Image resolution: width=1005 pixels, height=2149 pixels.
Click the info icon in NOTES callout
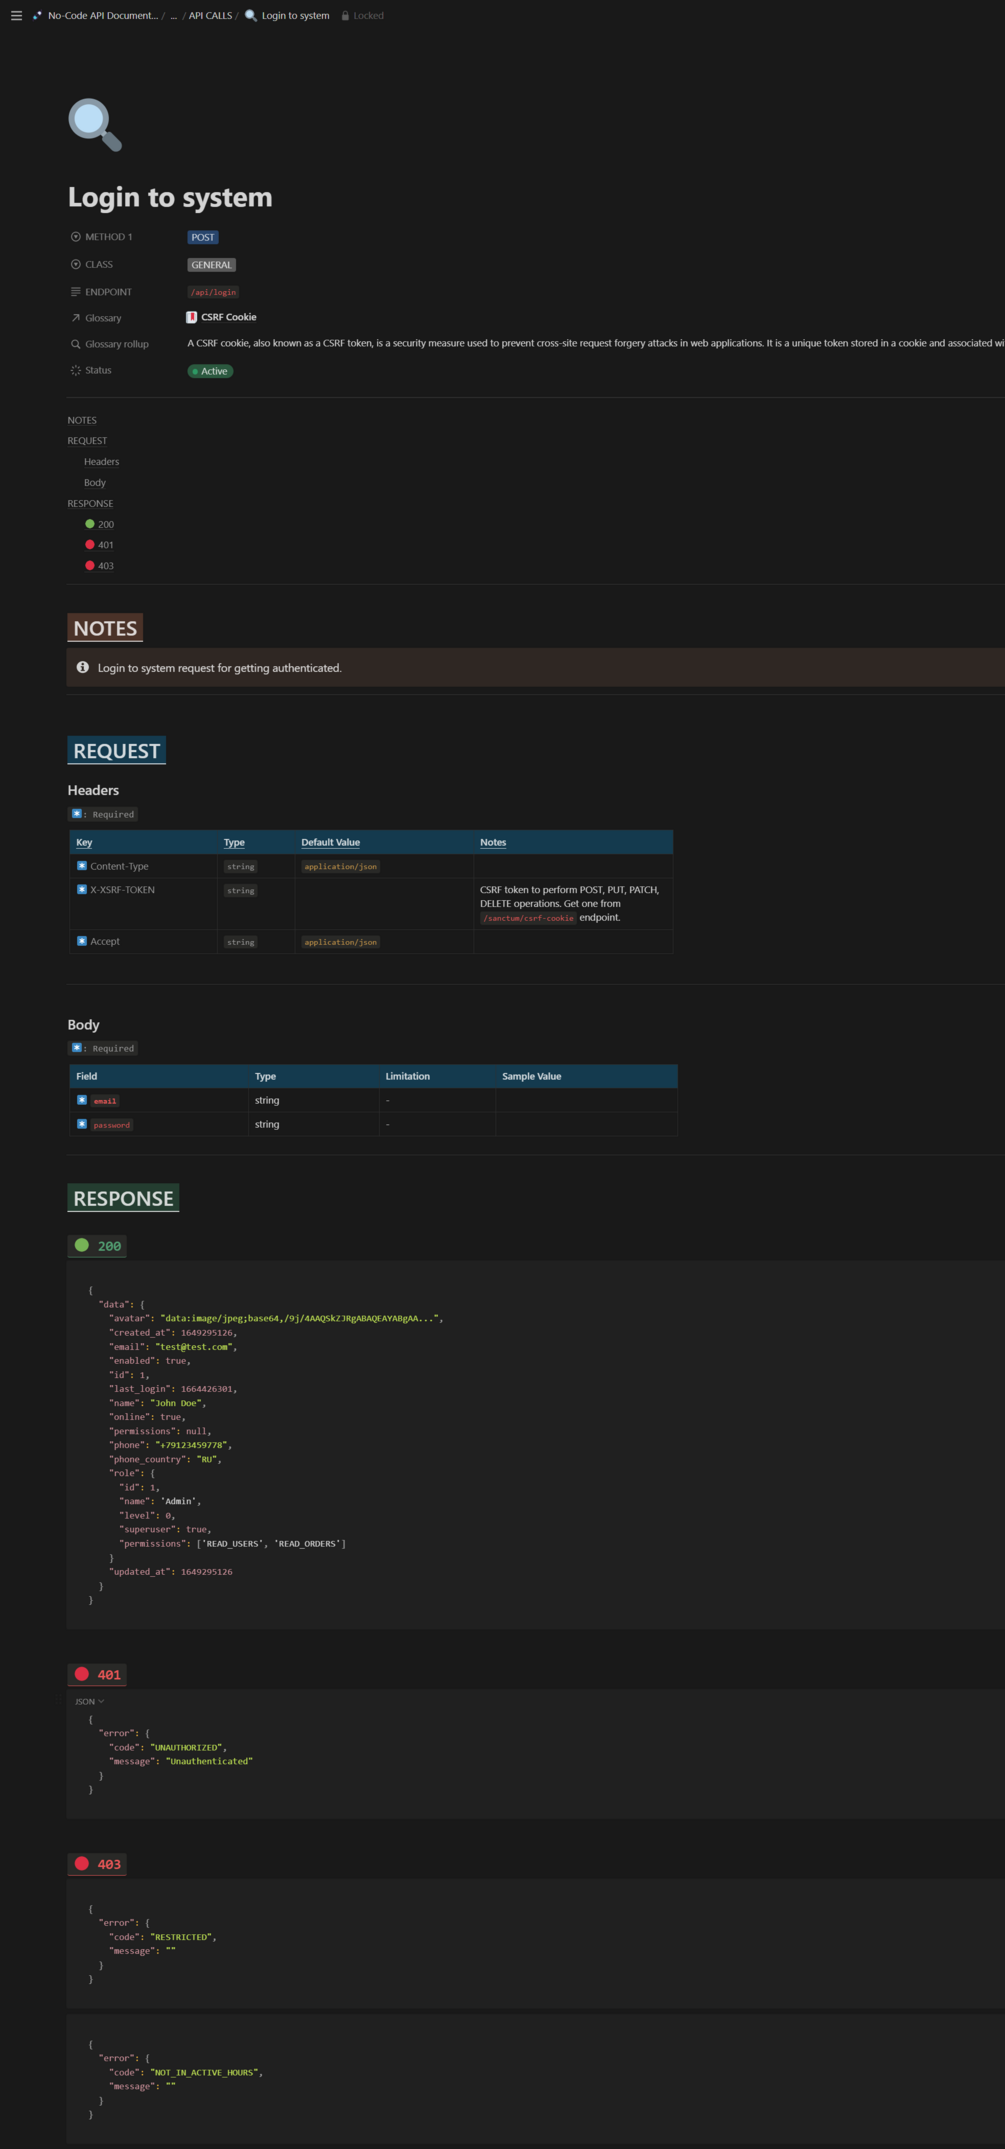(x=83, y=667)
